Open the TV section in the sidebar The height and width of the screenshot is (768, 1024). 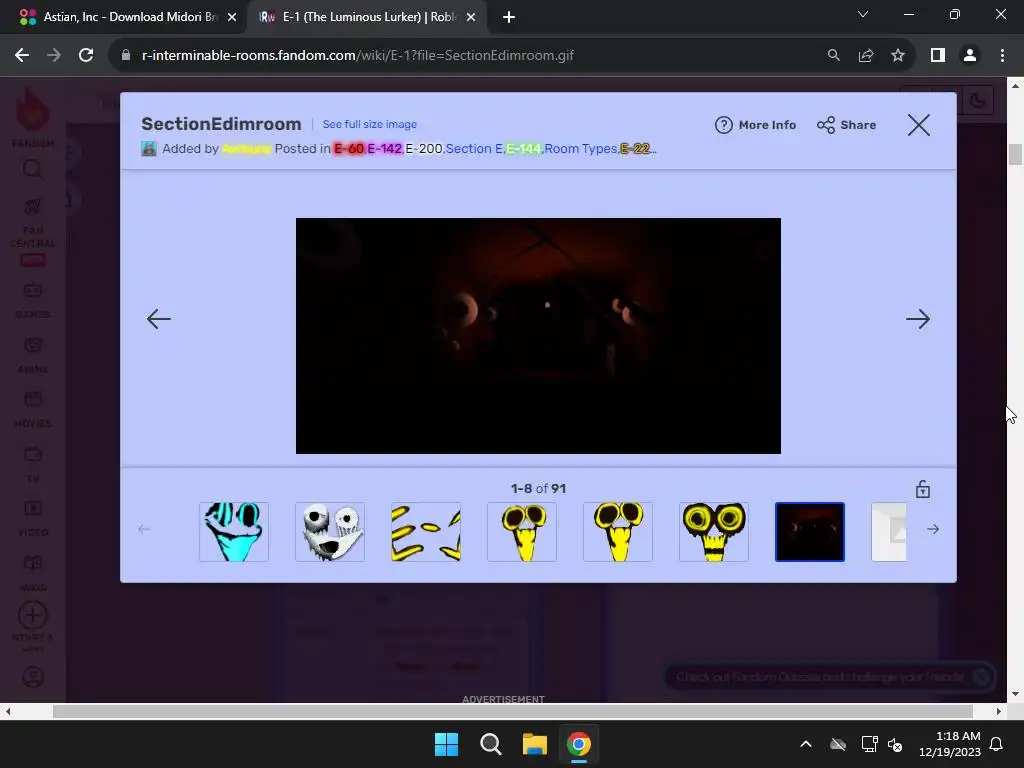pyautogui.click(x=33, y=464)
